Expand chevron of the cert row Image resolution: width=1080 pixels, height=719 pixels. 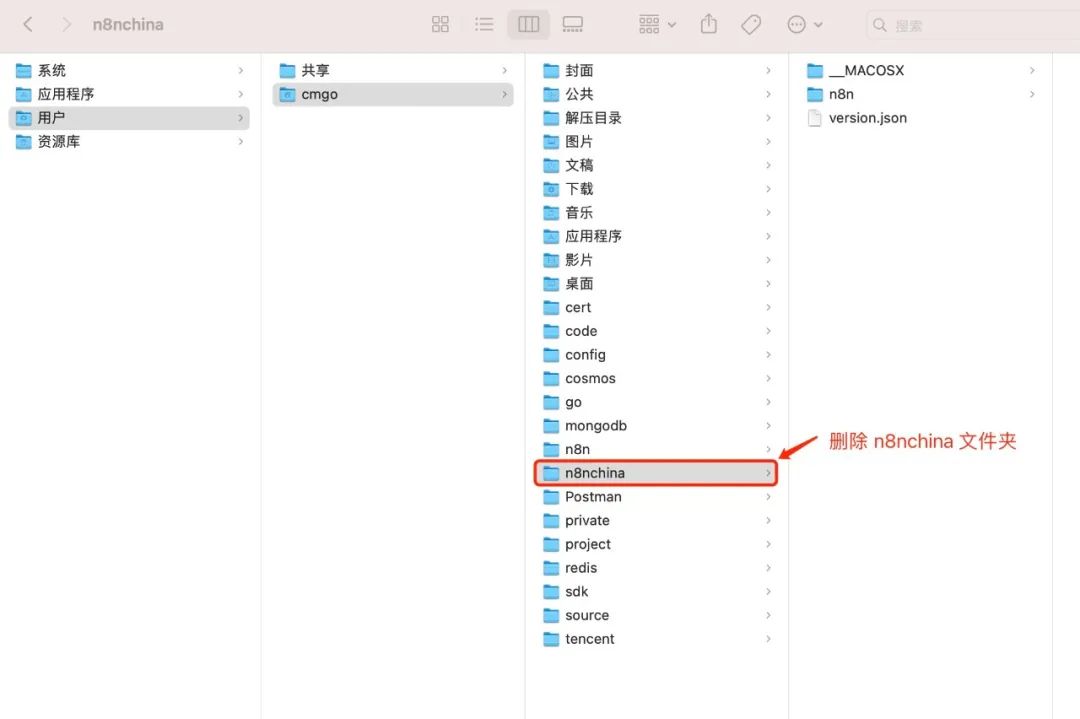pyautogui.click(x=768, y=307)
